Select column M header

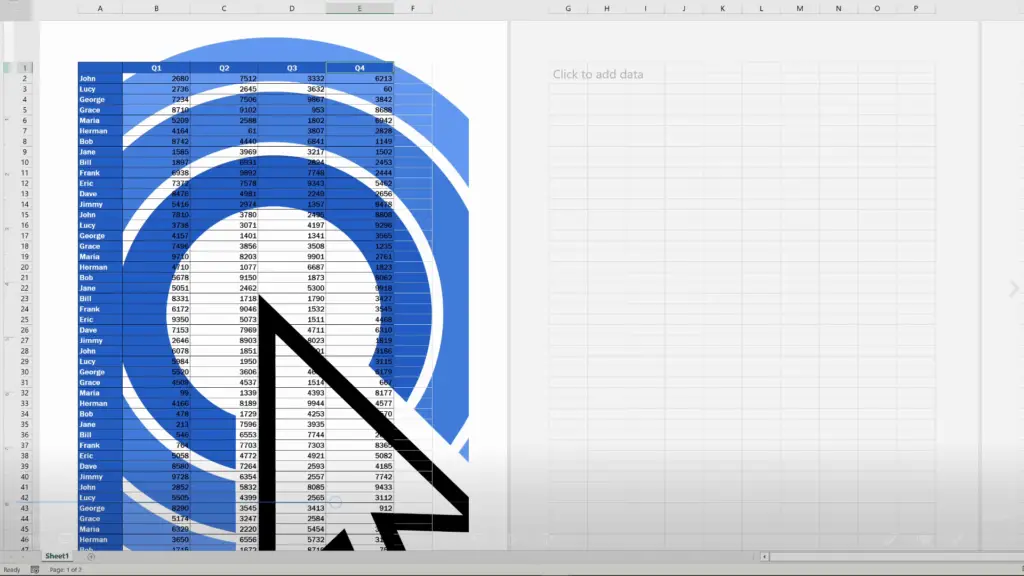pyautogui.click(x=799, y=8)
